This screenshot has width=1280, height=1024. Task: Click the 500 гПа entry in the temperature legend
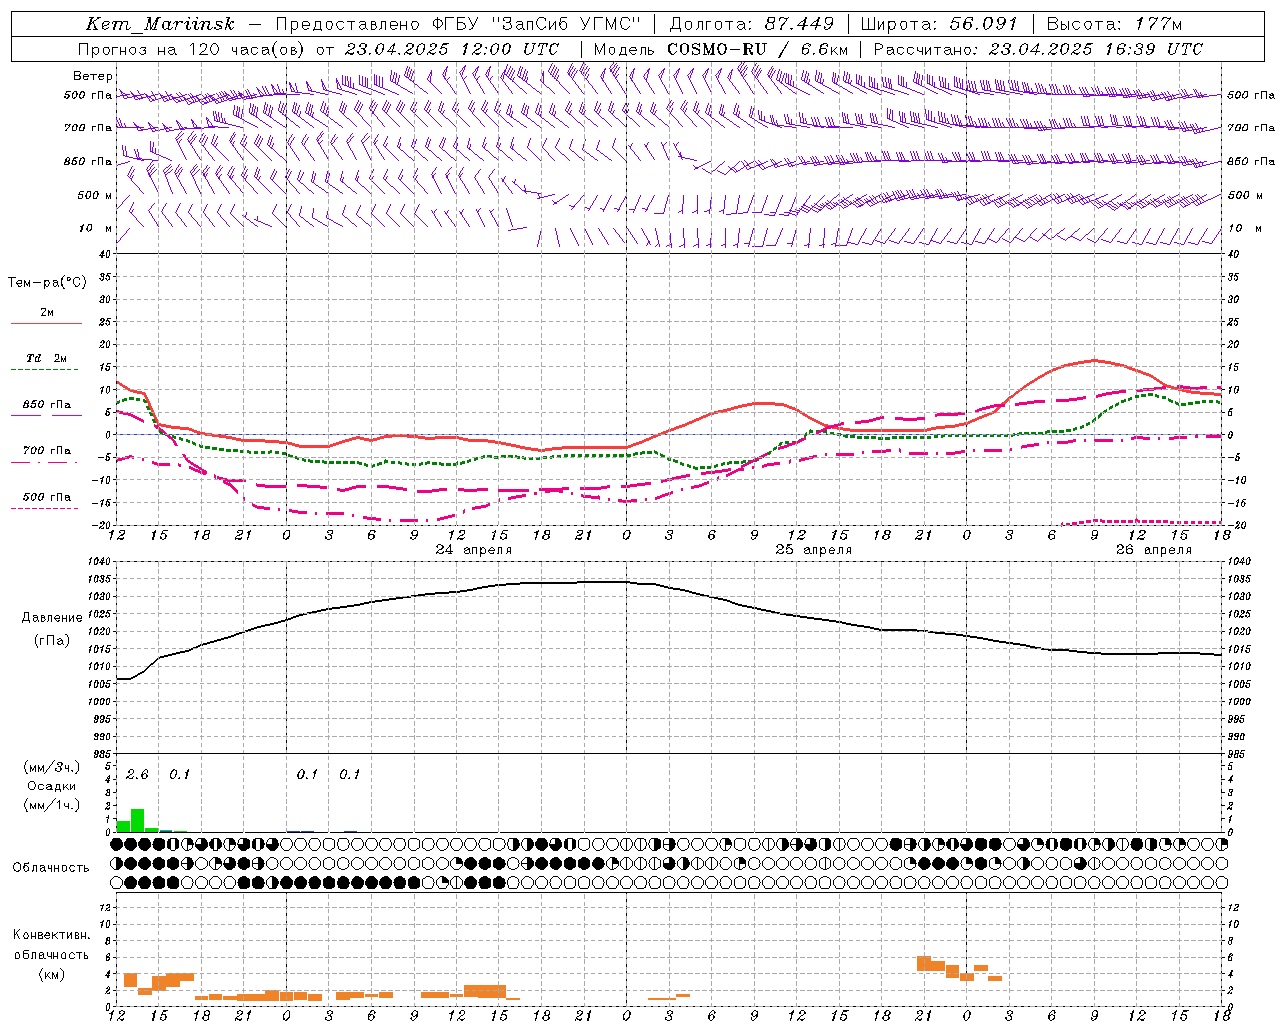47,496
